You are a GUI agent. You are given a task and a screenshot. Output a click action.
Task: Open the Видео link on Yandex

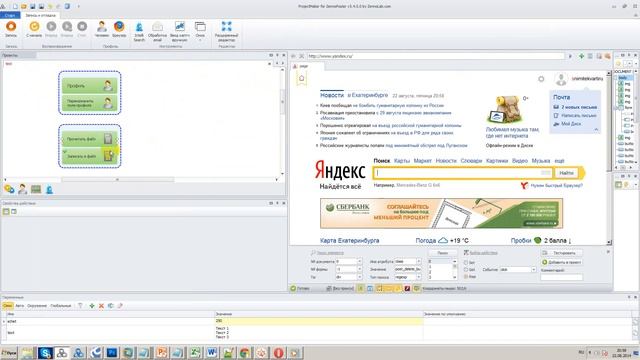(520, 161)
